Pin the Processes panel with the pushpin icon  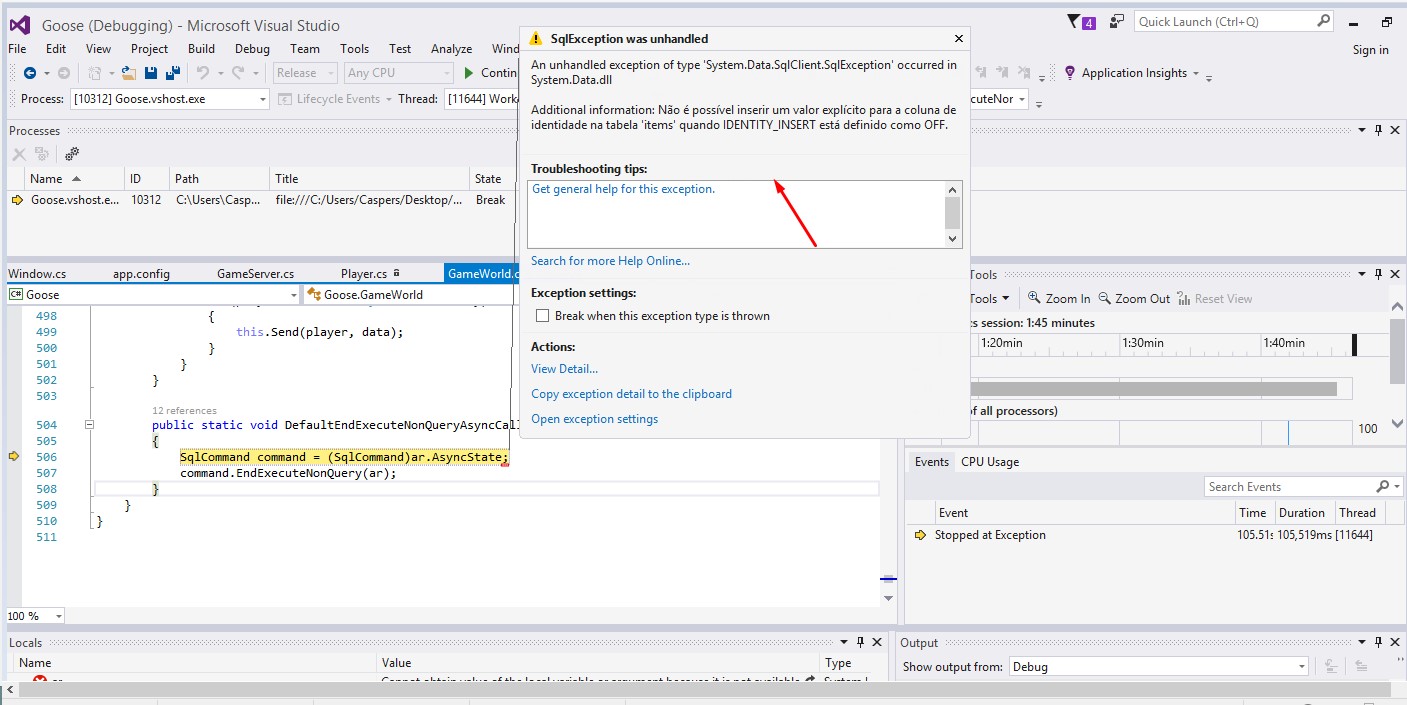(1378, 131)
